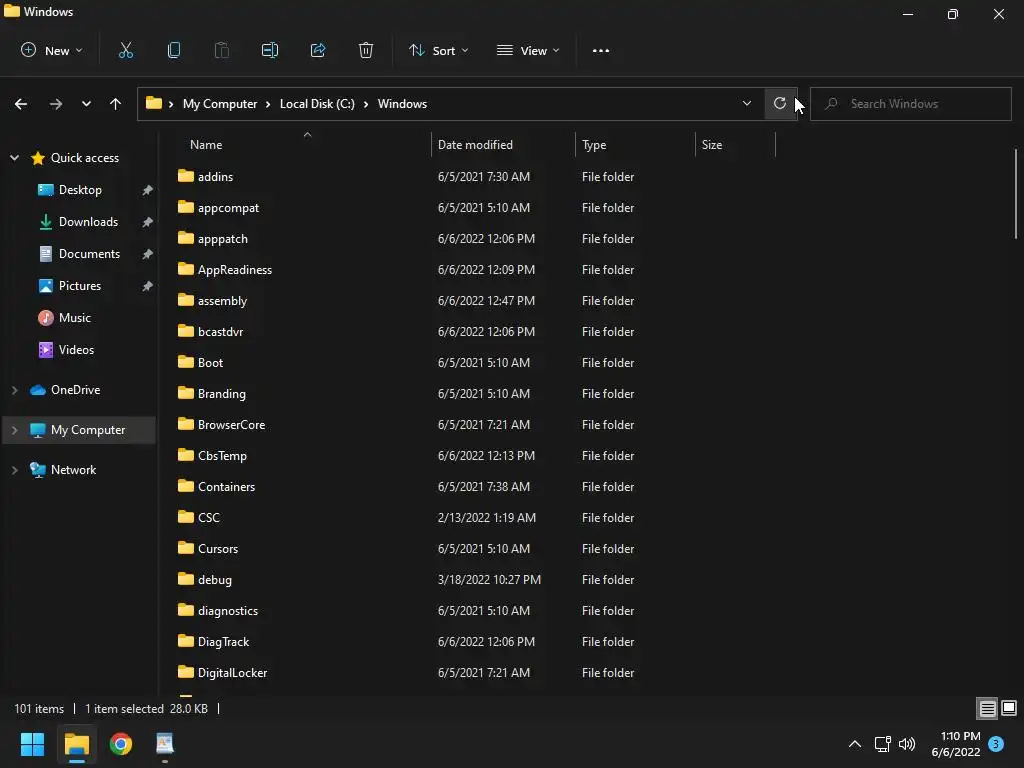Expand the My Computer tree node
This screenshot has height=768, width=1024.
(14, 430)
